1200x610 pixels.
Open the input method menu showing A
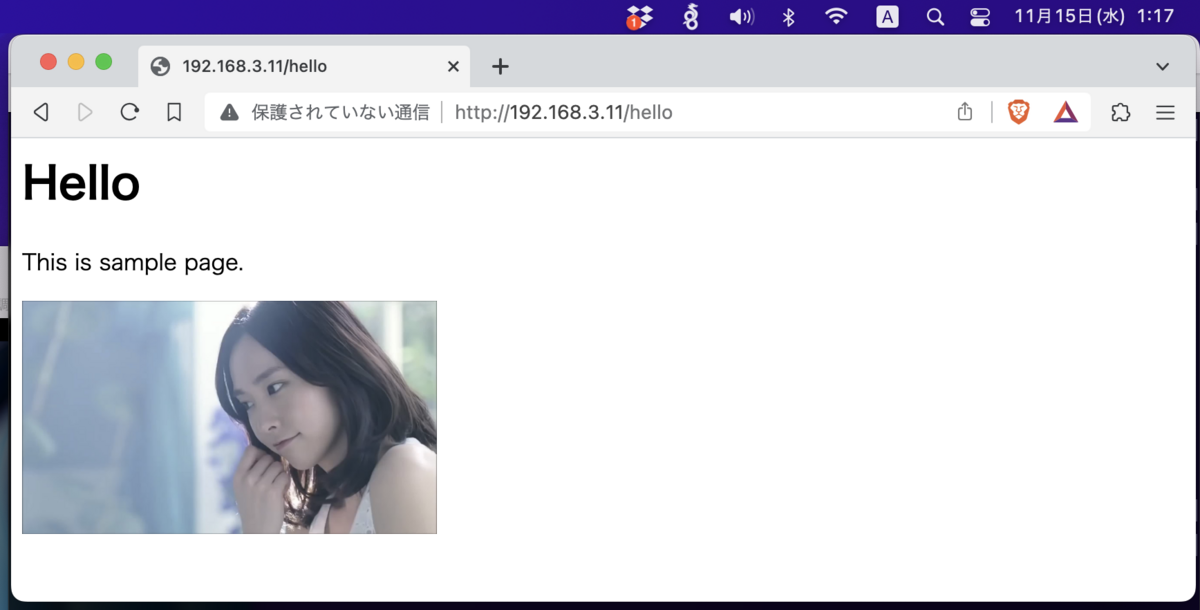coord(887,16)
